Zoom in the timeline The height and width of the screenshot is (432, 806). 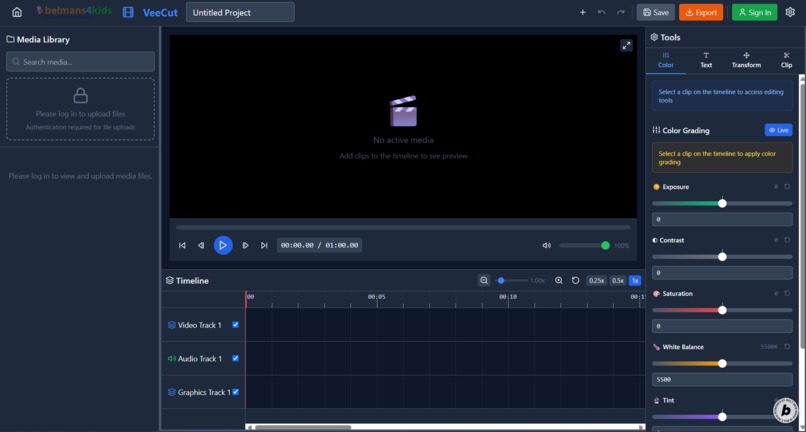559,280
